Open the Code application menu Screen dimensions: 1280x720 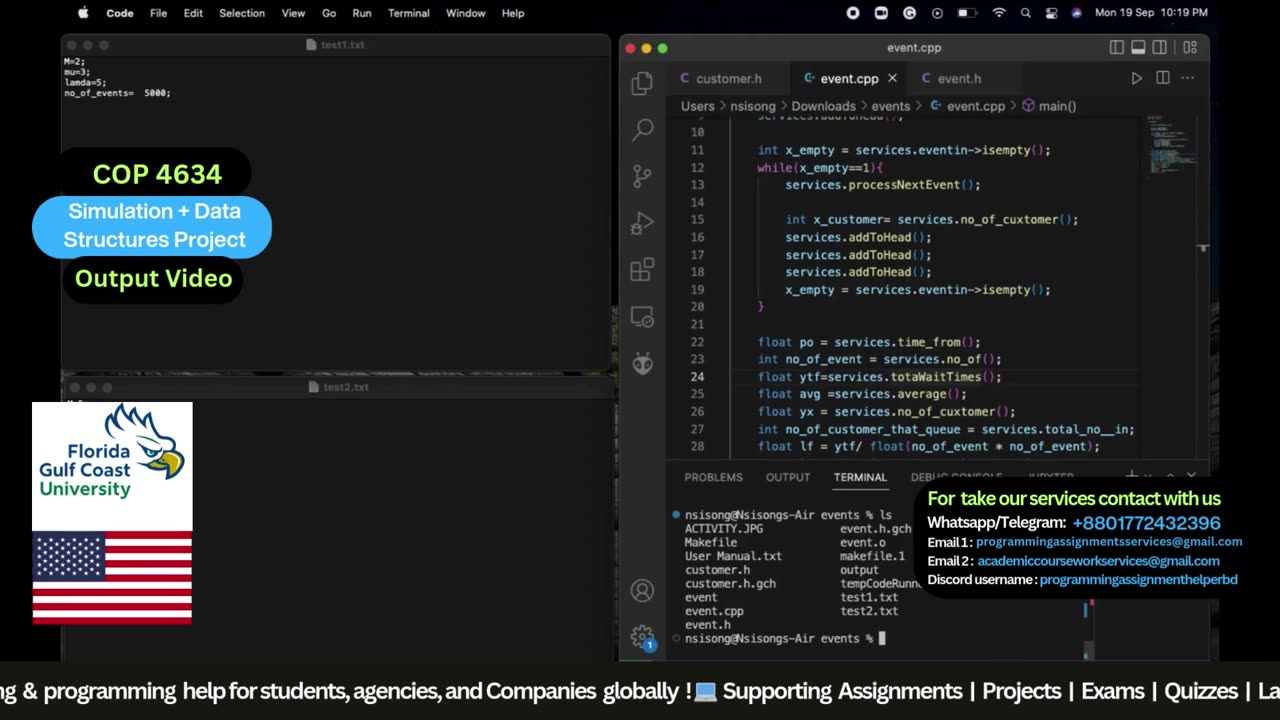tap(119, 13)
